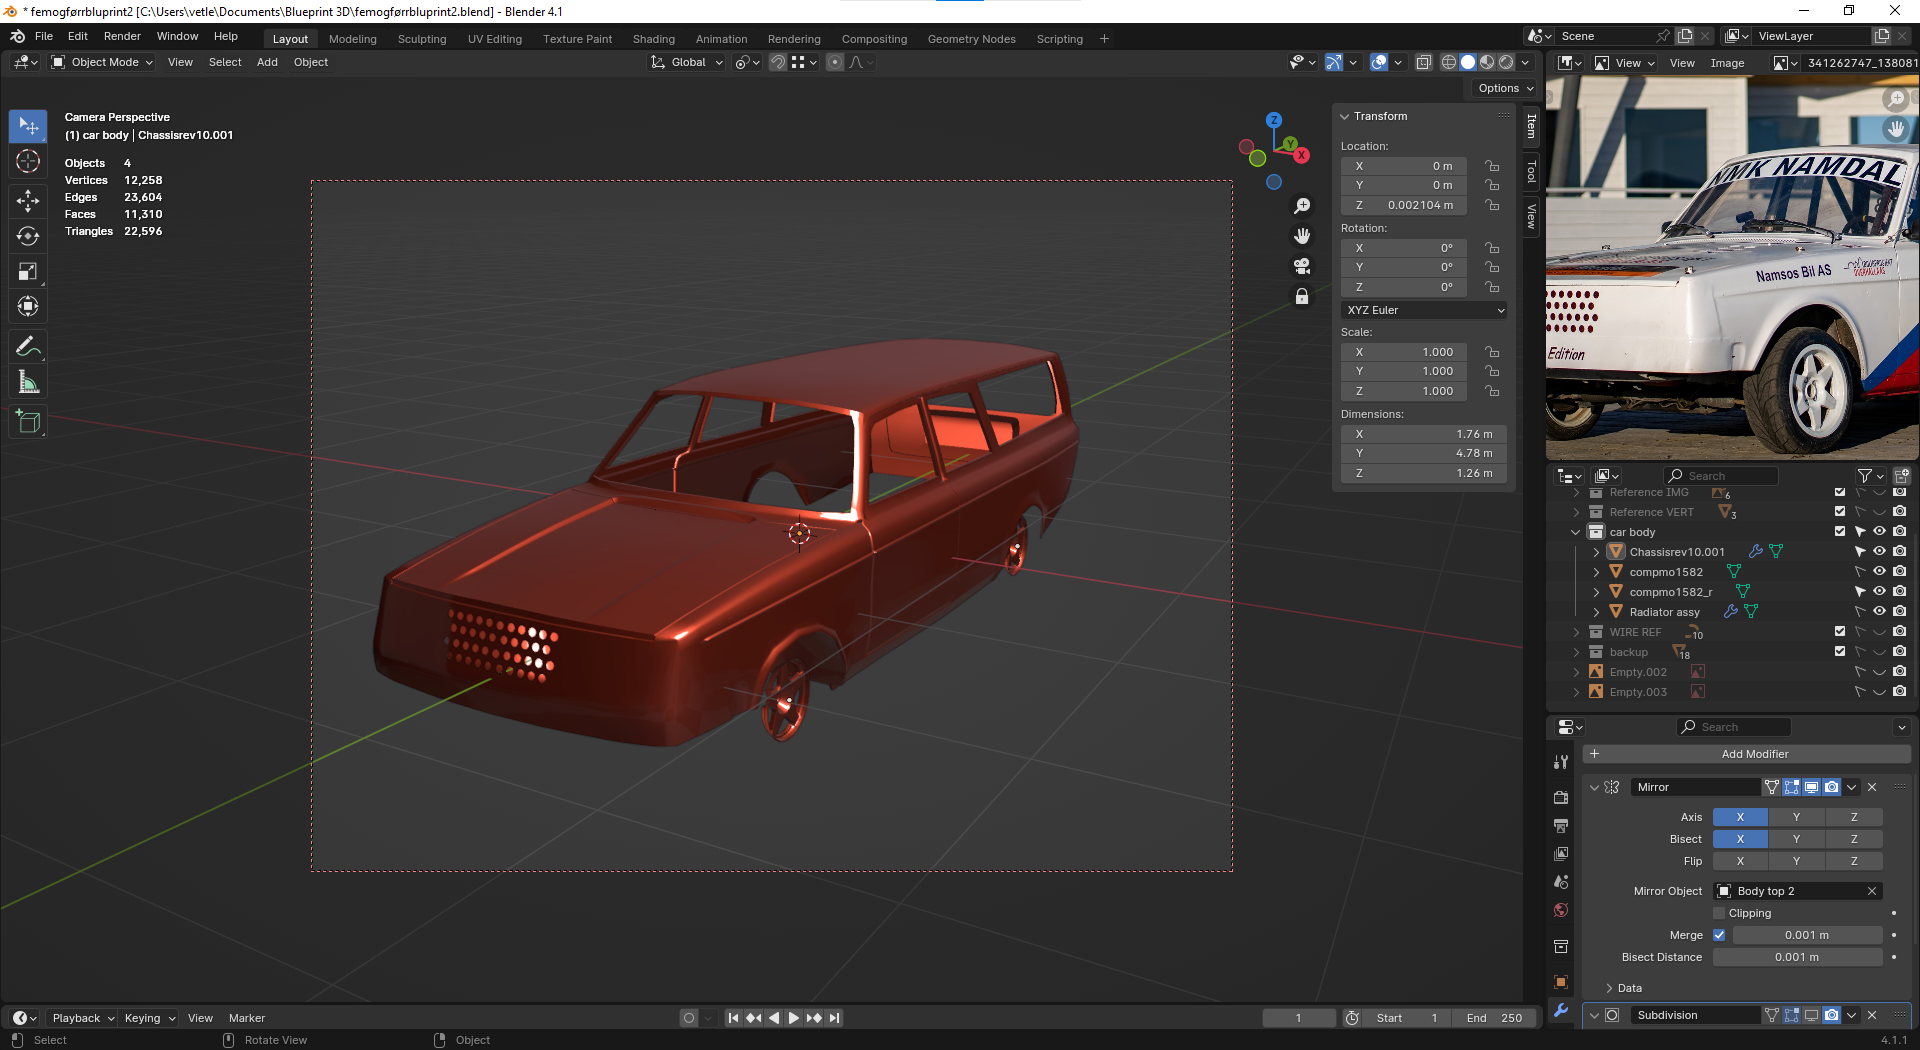Screen dimensions: 1920x1050
Task: Open the Output properties tab
Action: point(1561,826)
